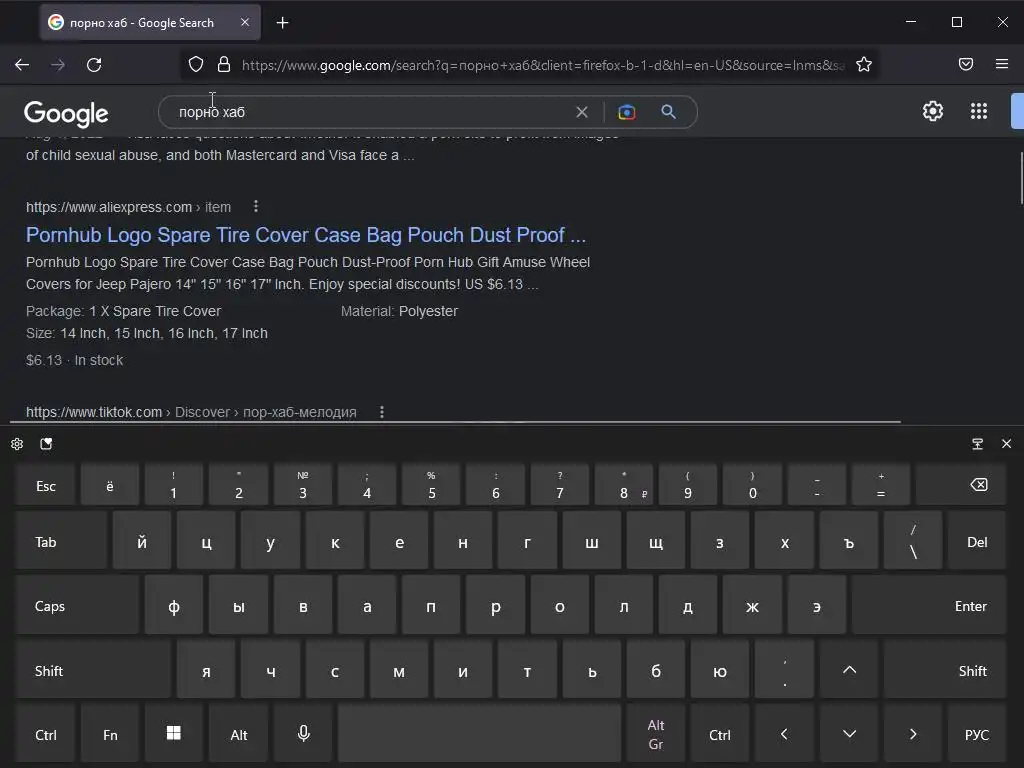
Task: Tap the right arrow key
Action: (913, 733)
